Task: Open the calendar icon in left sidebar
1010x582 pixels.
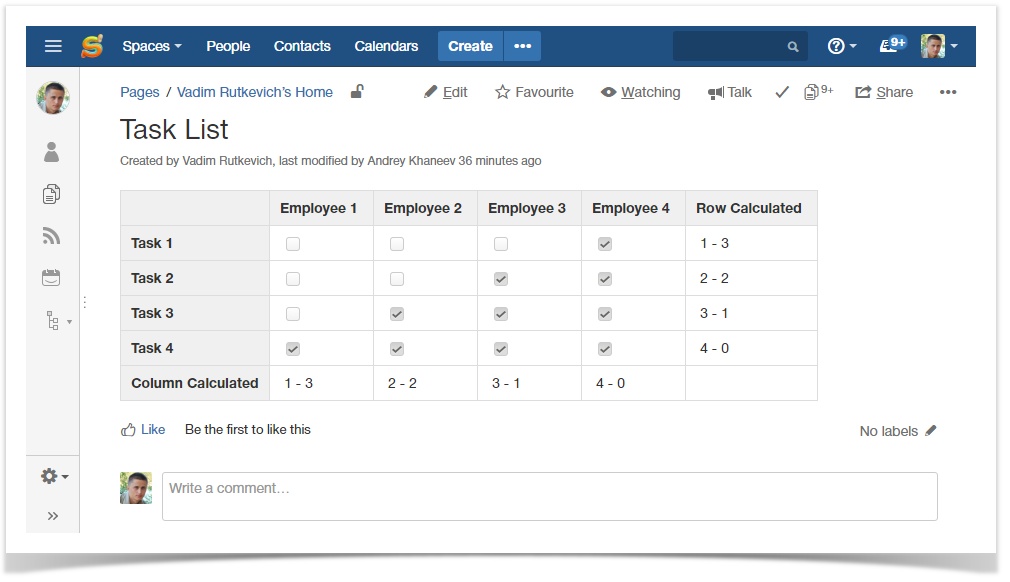Action: 51,277
